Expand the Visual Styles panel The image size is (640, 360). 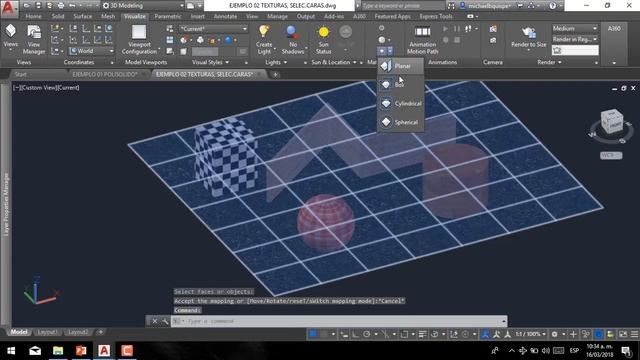tap(210, 62)
